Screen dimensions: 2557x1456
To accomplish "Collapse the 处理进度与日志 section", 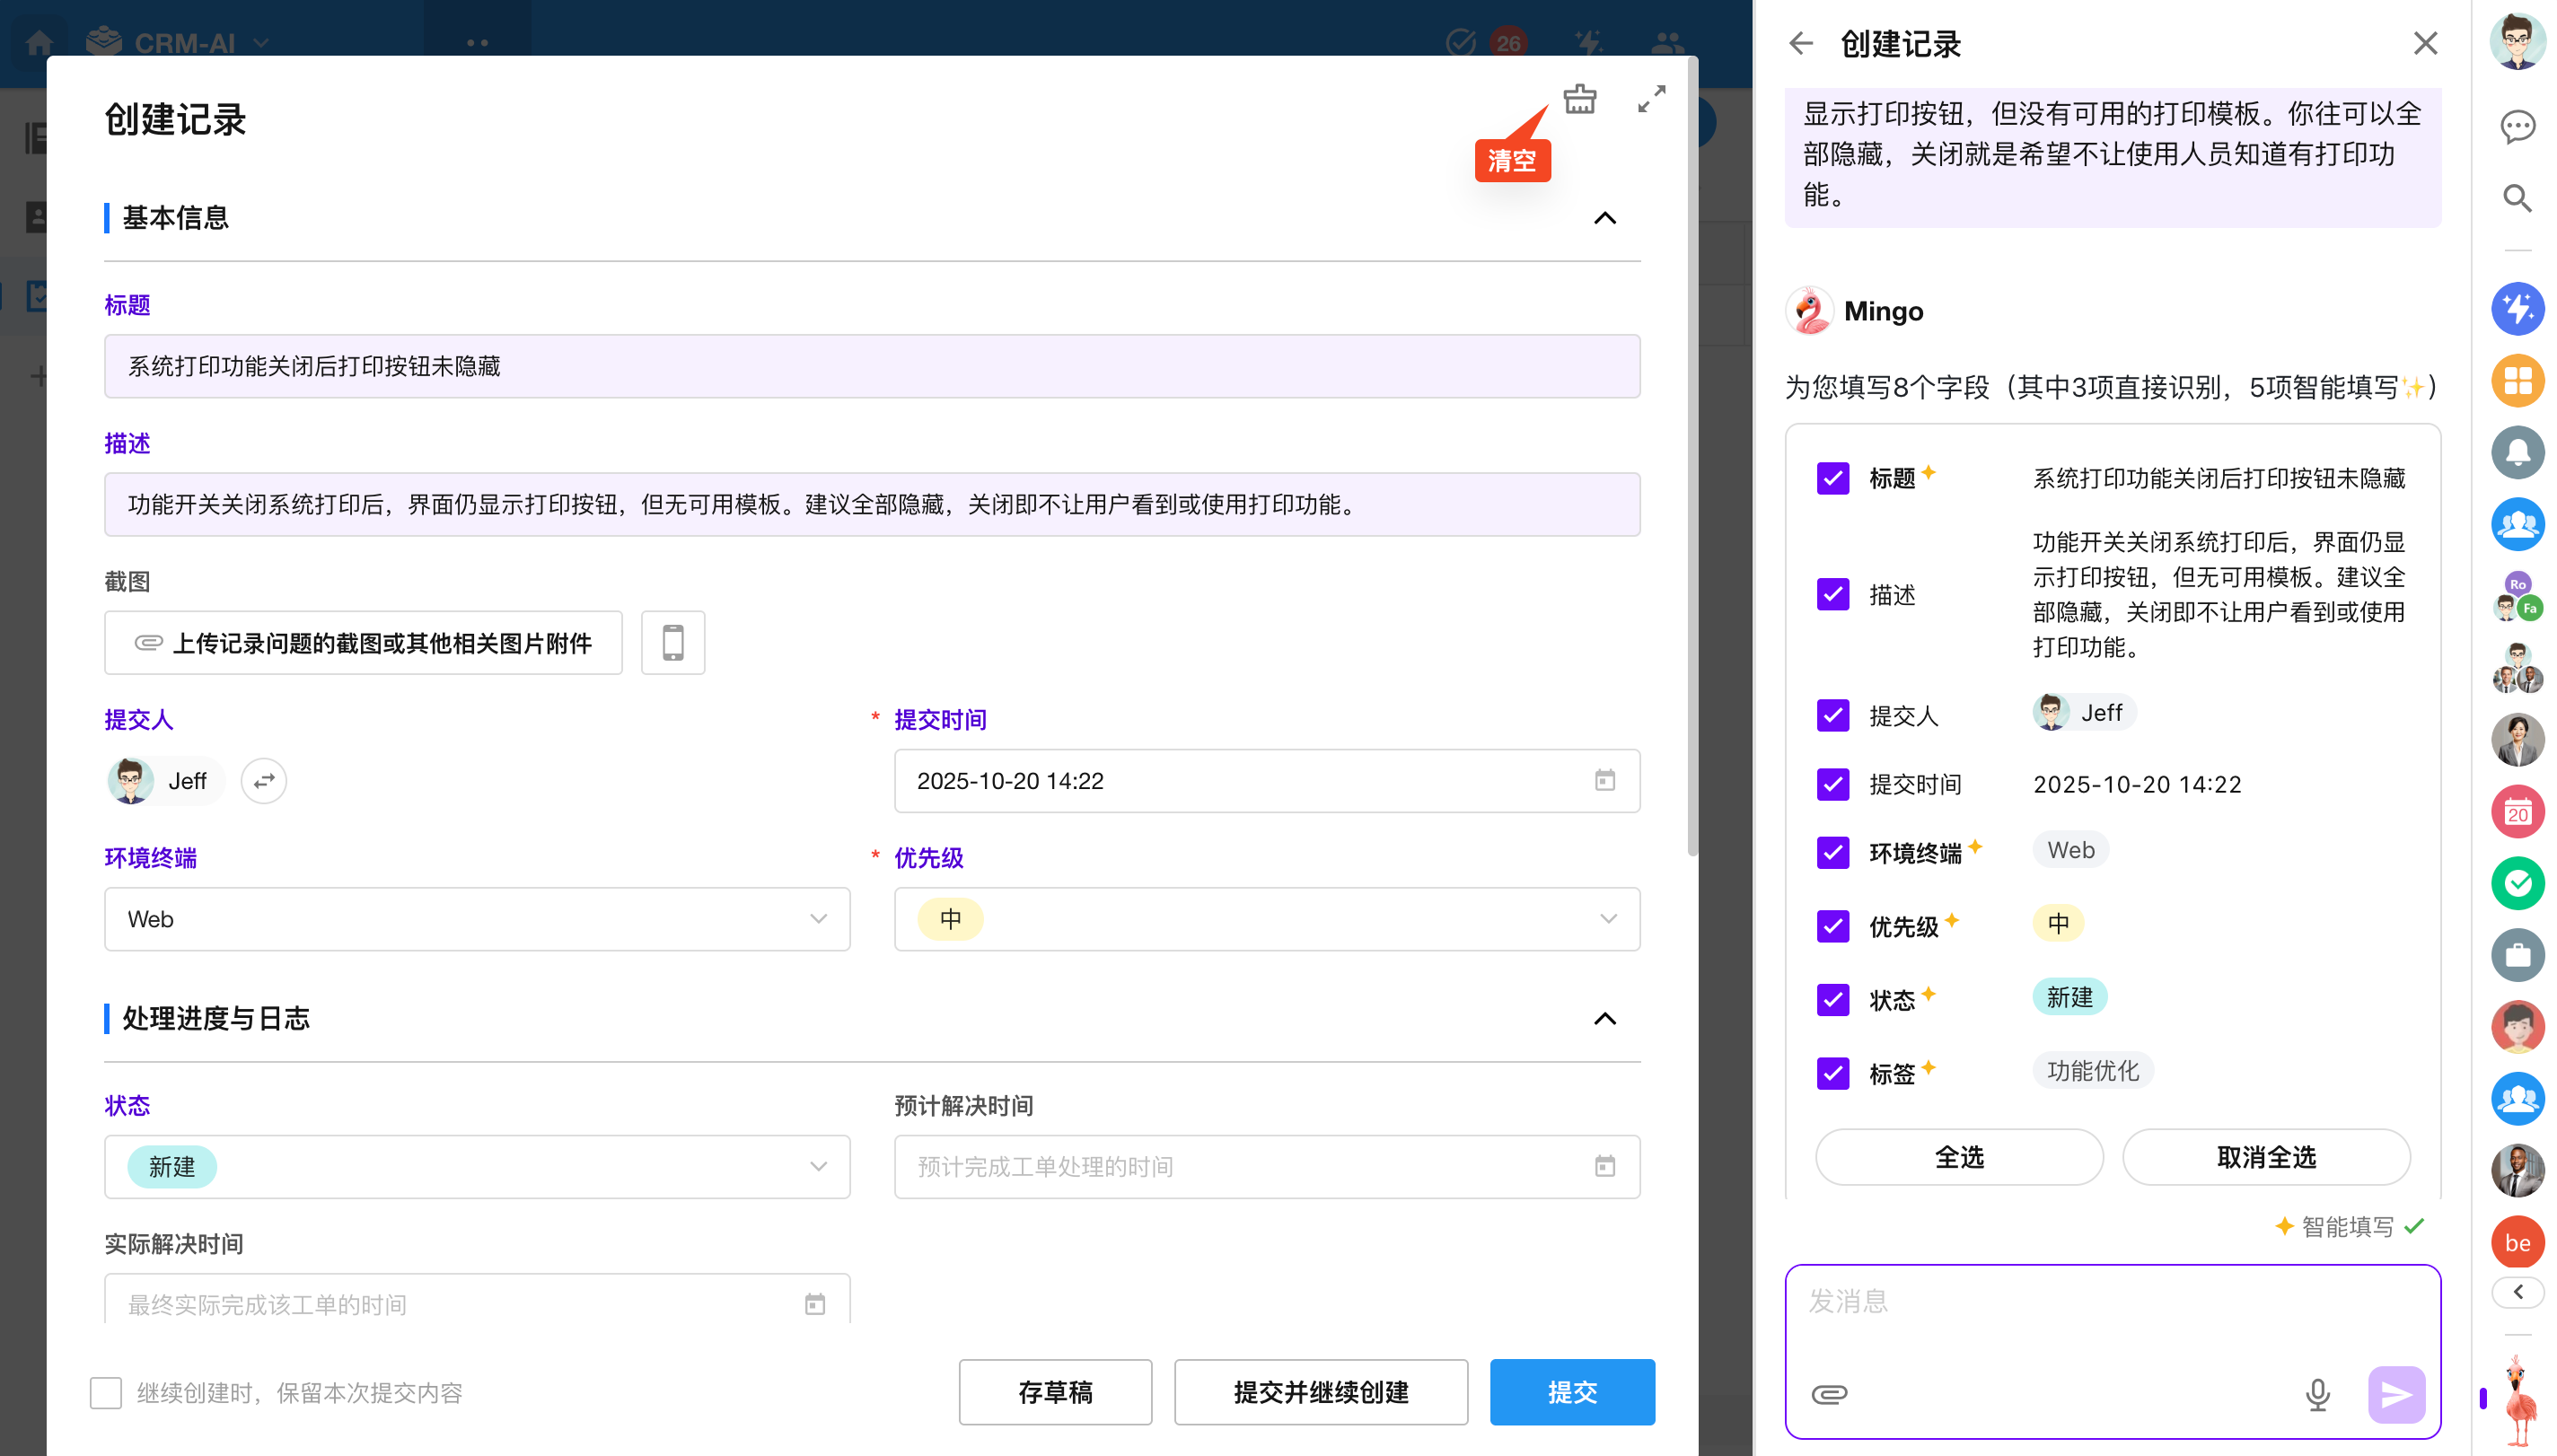I will (x=1604, y=1018).
